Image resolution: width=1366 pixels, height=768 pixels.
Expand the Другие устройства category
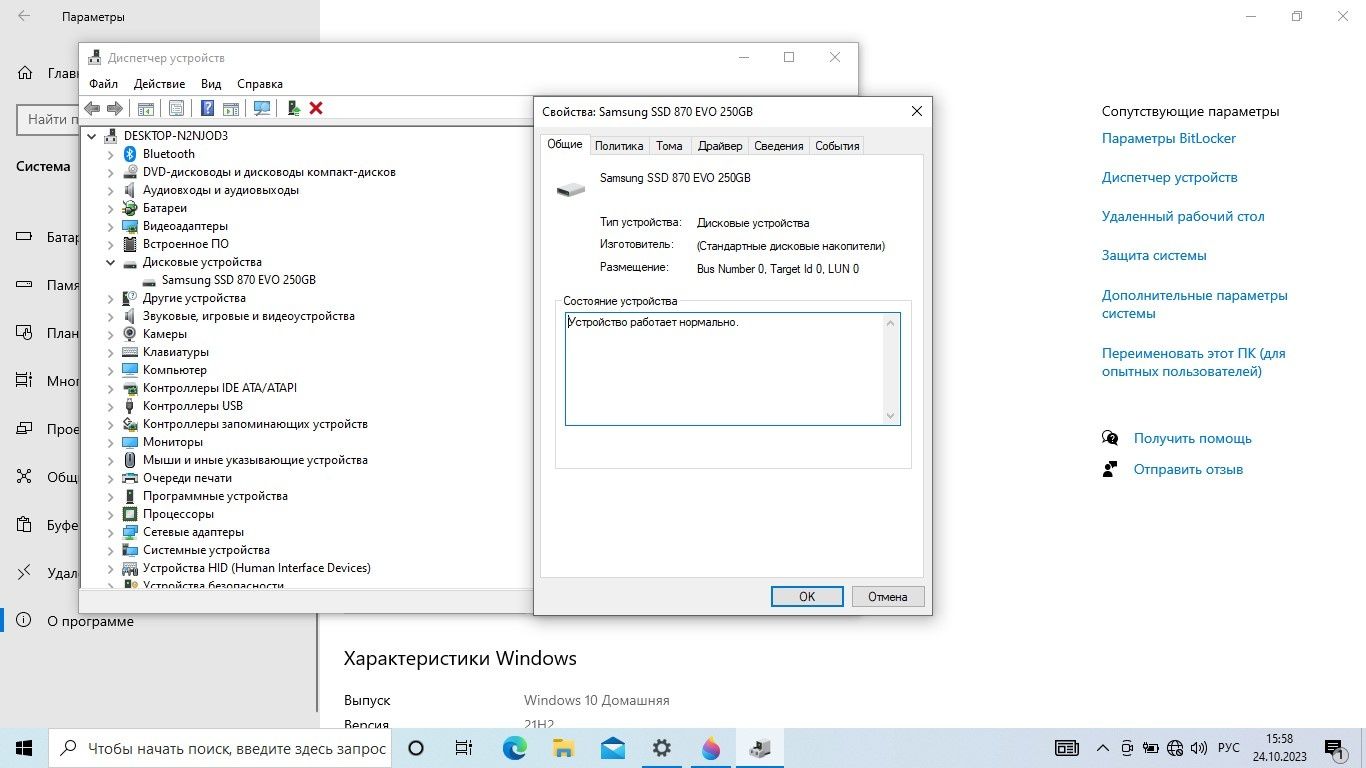(111, 298)
